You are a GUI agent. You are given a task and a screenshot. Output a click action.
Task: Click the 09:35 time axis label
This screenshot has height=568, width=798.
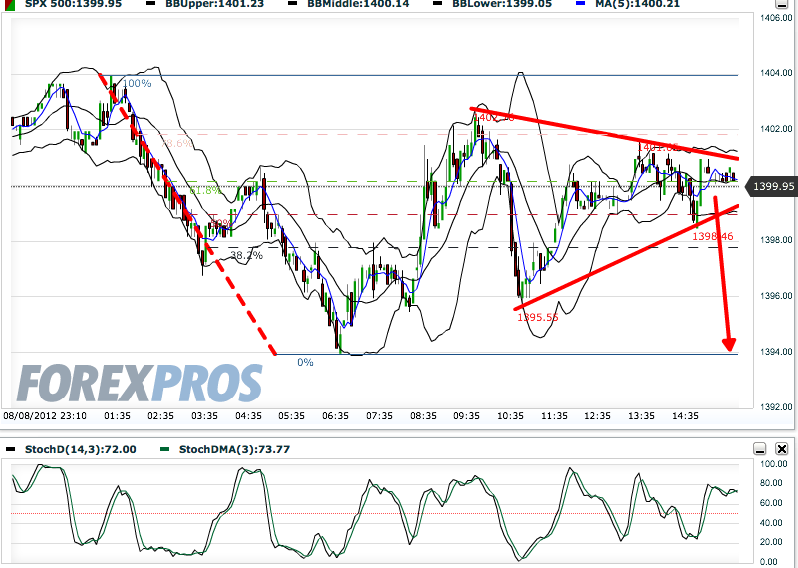(x=466, y=416)
